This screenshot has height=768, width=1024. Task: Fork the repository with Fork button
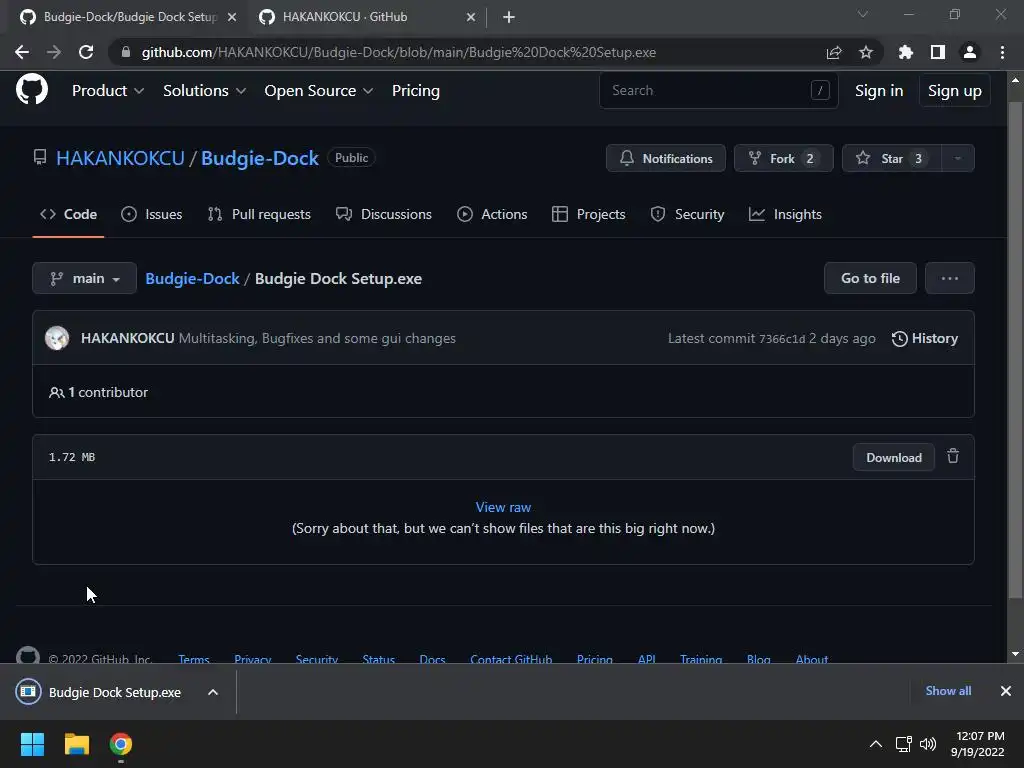[x=783, y=158]
